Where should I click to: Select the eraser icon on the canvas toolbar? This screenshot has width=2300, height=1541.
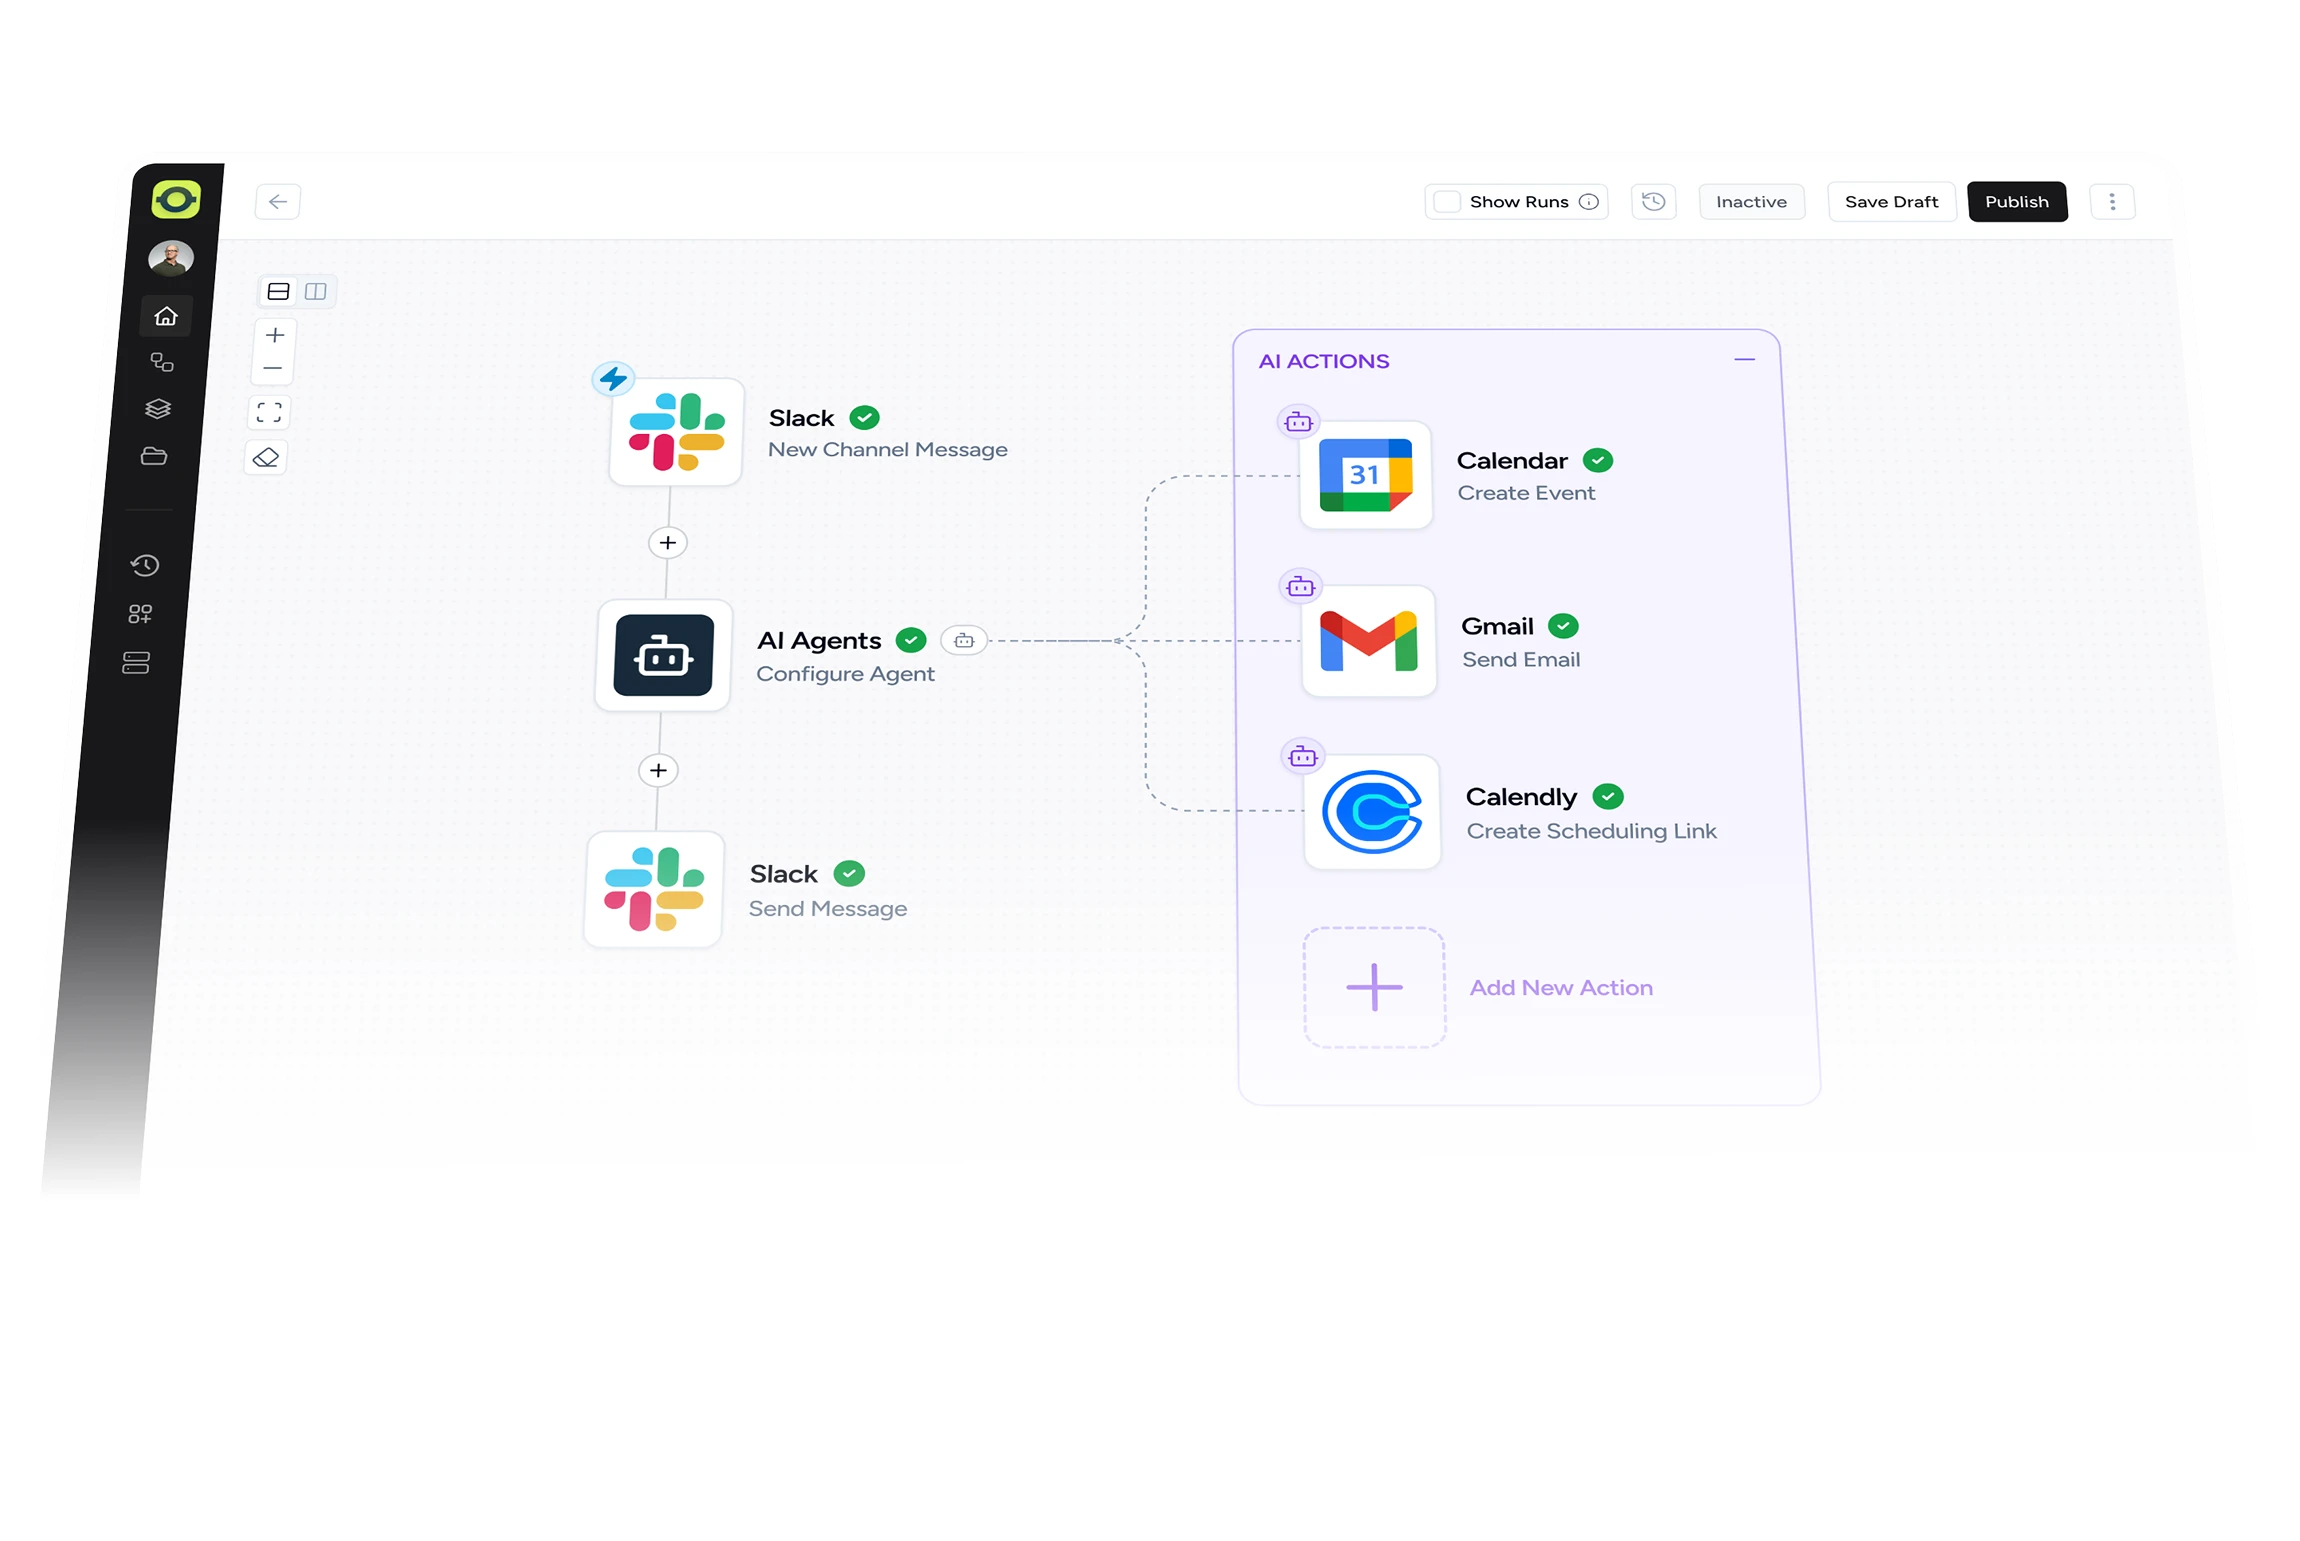(x=265, y=457)
